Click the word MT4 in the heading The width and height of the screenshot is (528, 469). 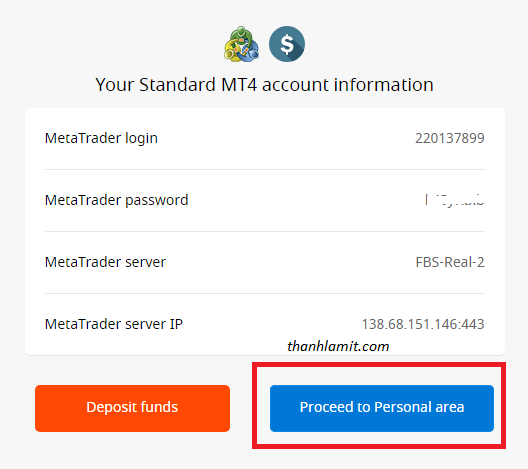(x=239, y=85)
